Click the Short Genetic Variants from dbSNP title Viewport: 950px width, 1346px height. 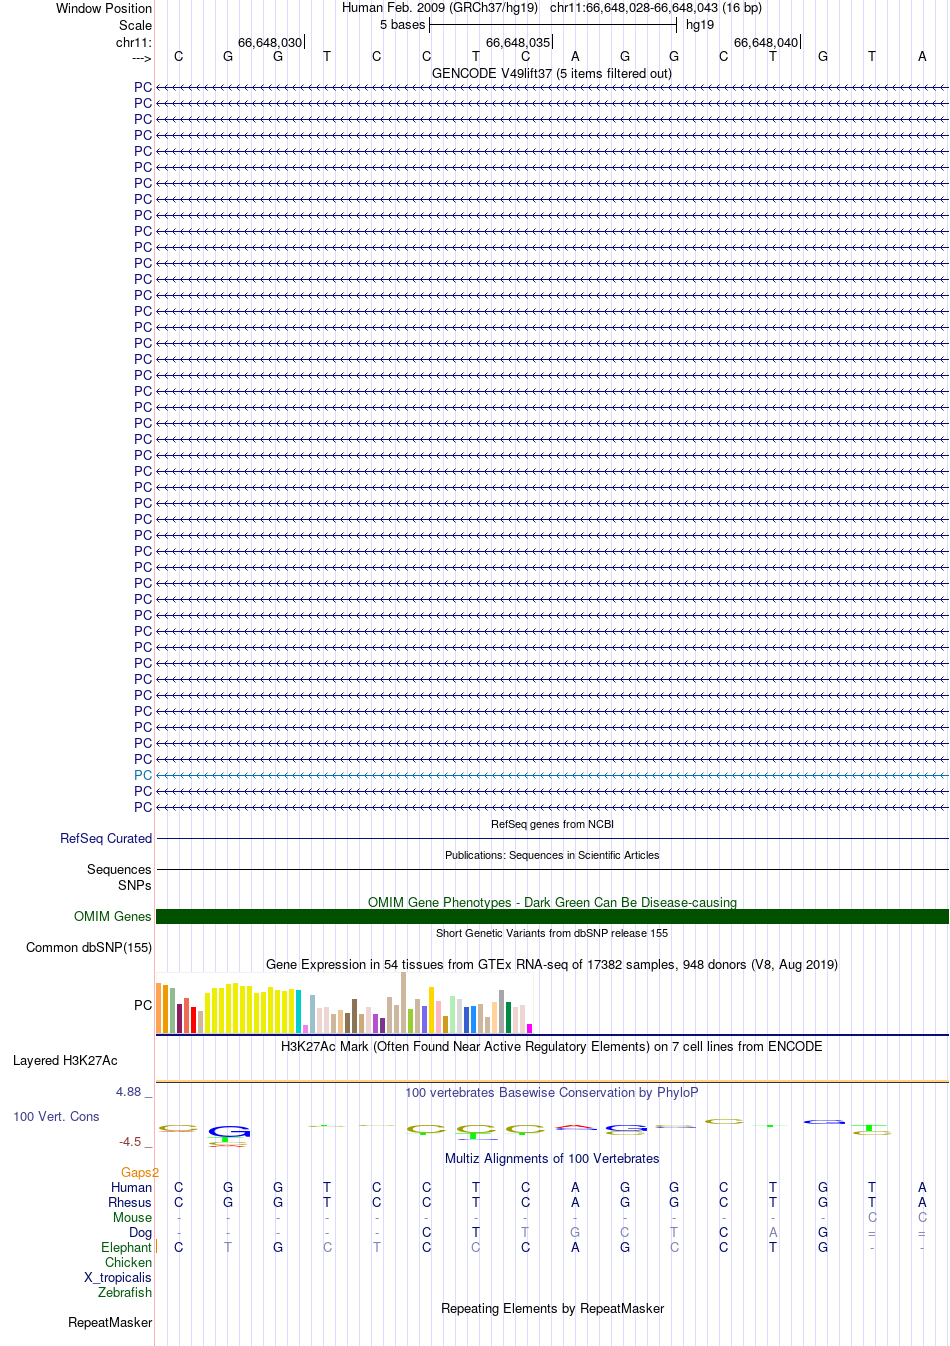(552, 933)
